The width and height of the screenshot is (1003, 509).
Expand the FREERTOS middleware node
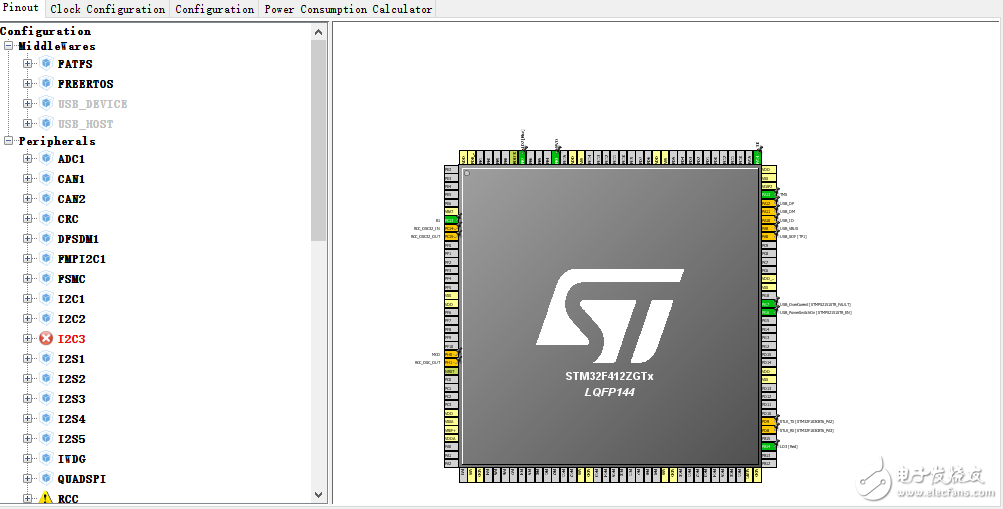click(x=28, y=83)
